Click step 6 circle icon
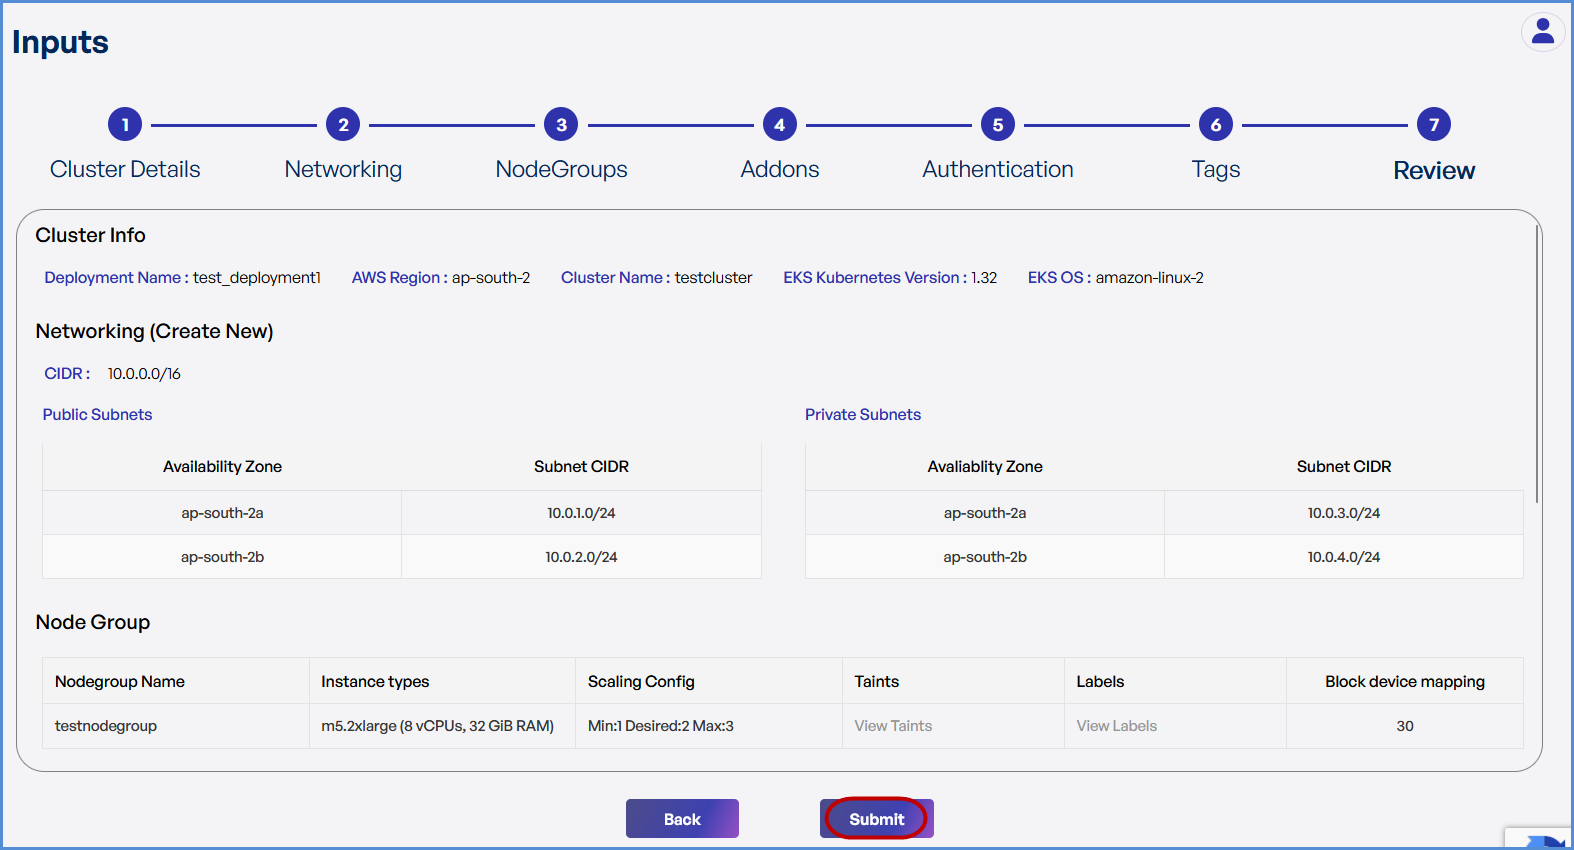The height and width of the screenshot is (850, 1574). 1215,125
